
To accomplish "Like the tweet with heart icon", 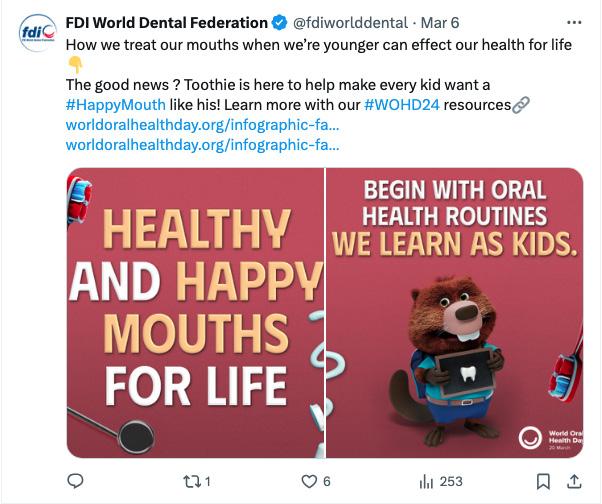I will 307,481.
